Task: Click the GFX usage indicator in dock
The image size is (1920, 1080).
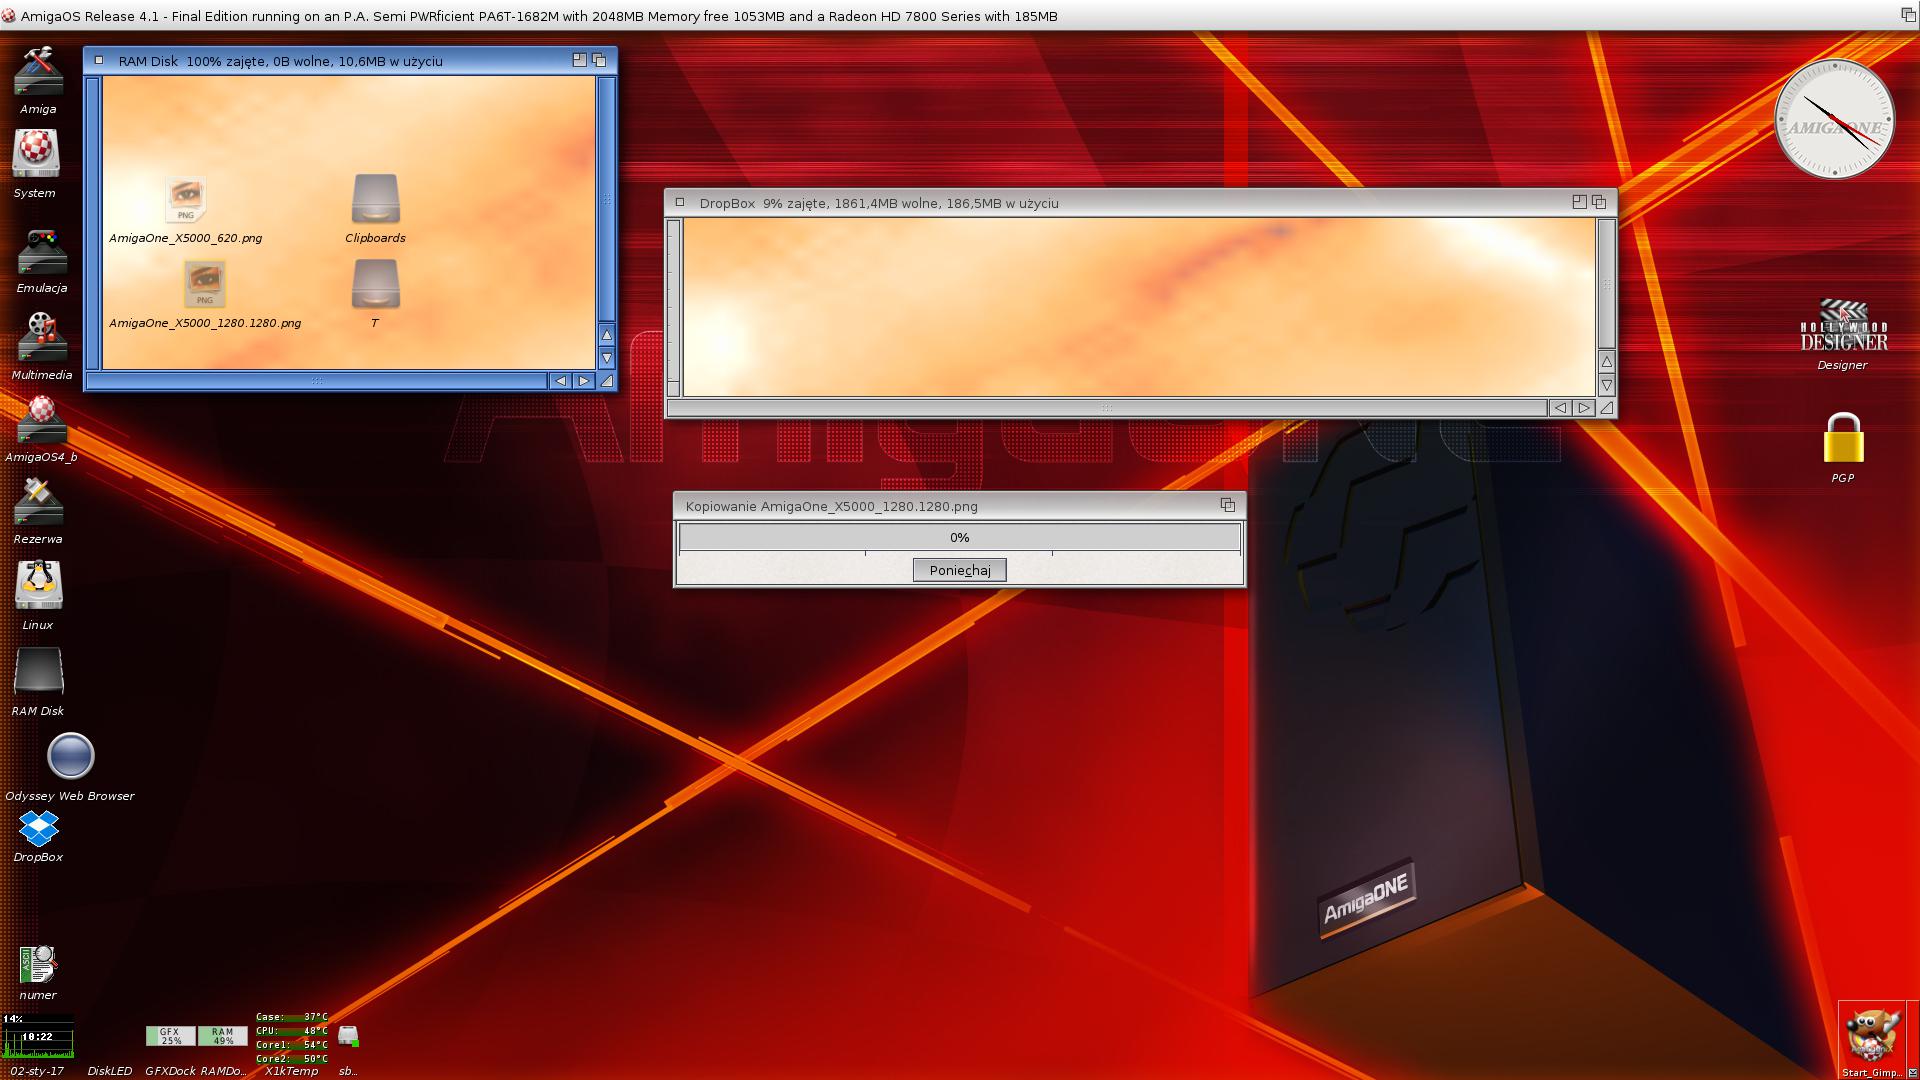Action: [171, 1036]
